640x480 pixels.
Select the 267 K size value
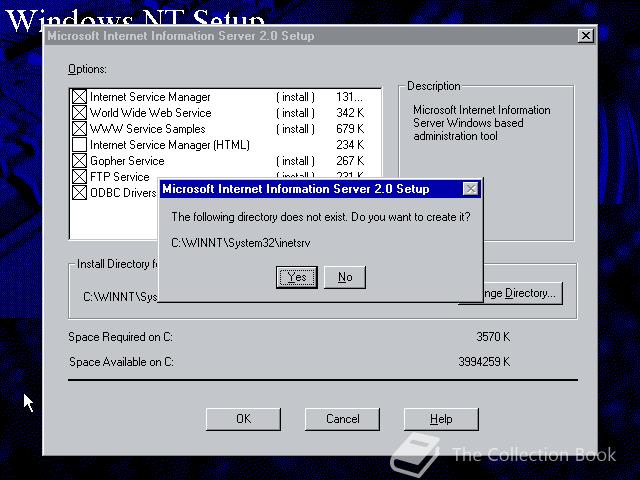pyautogui.click(x=350, y=160)
